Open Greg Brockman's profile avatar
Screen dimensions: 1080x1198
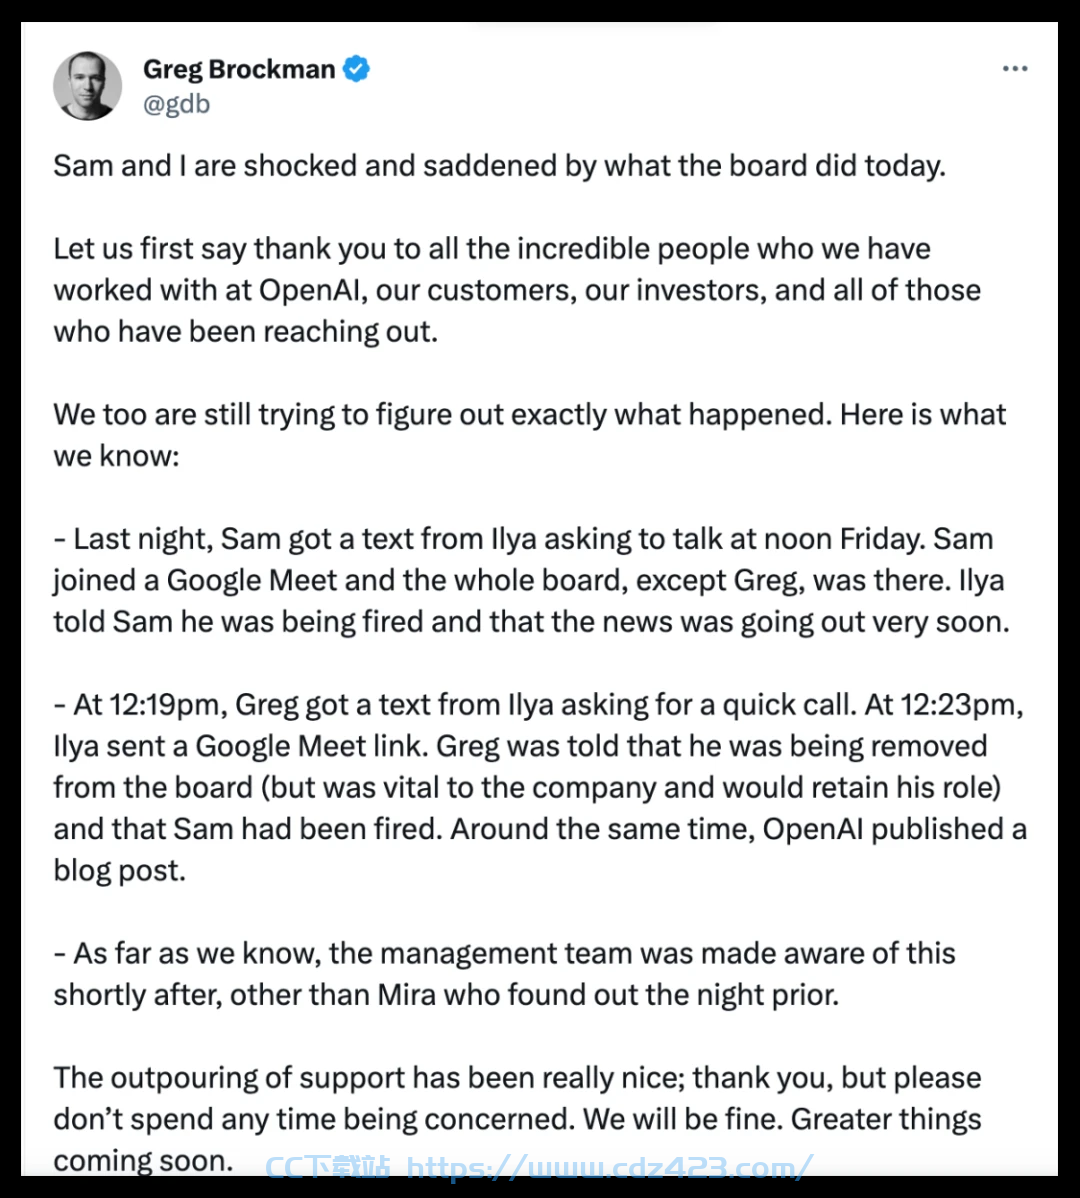click(x=87, y=86)
